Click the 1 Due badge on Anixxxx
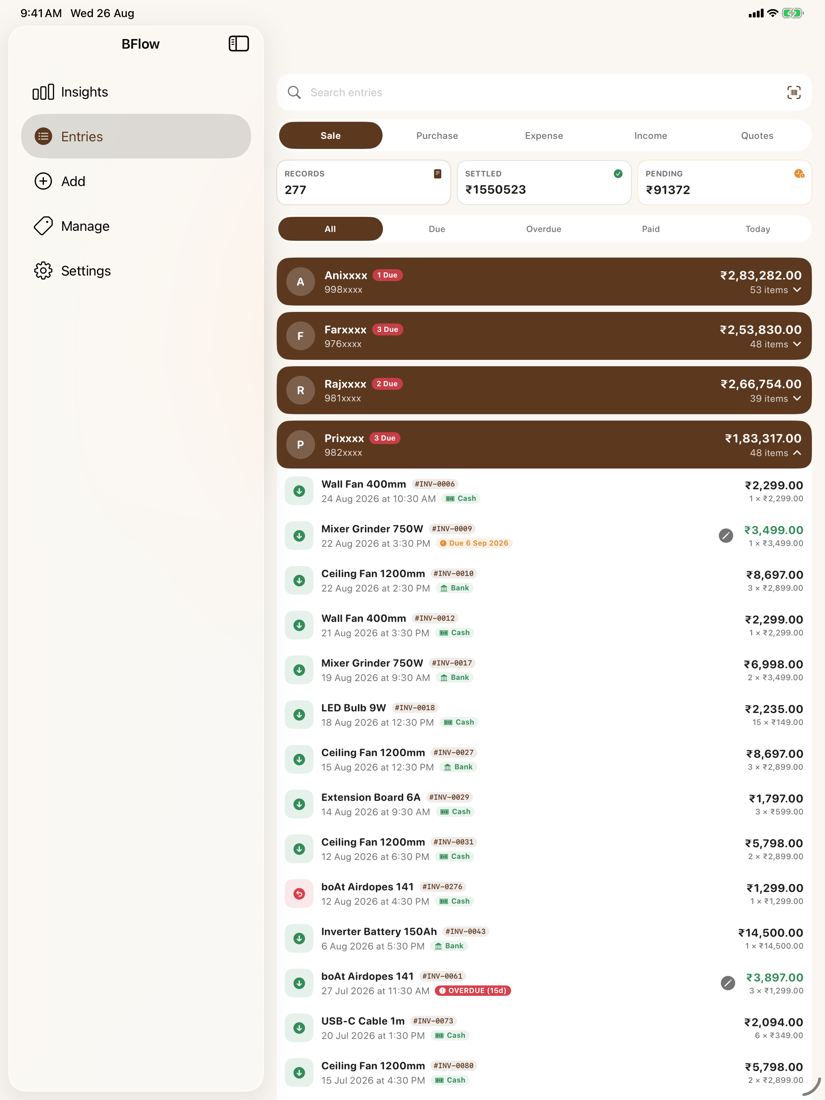Viewport: 825px width, 1100px height. pos(387,275)
